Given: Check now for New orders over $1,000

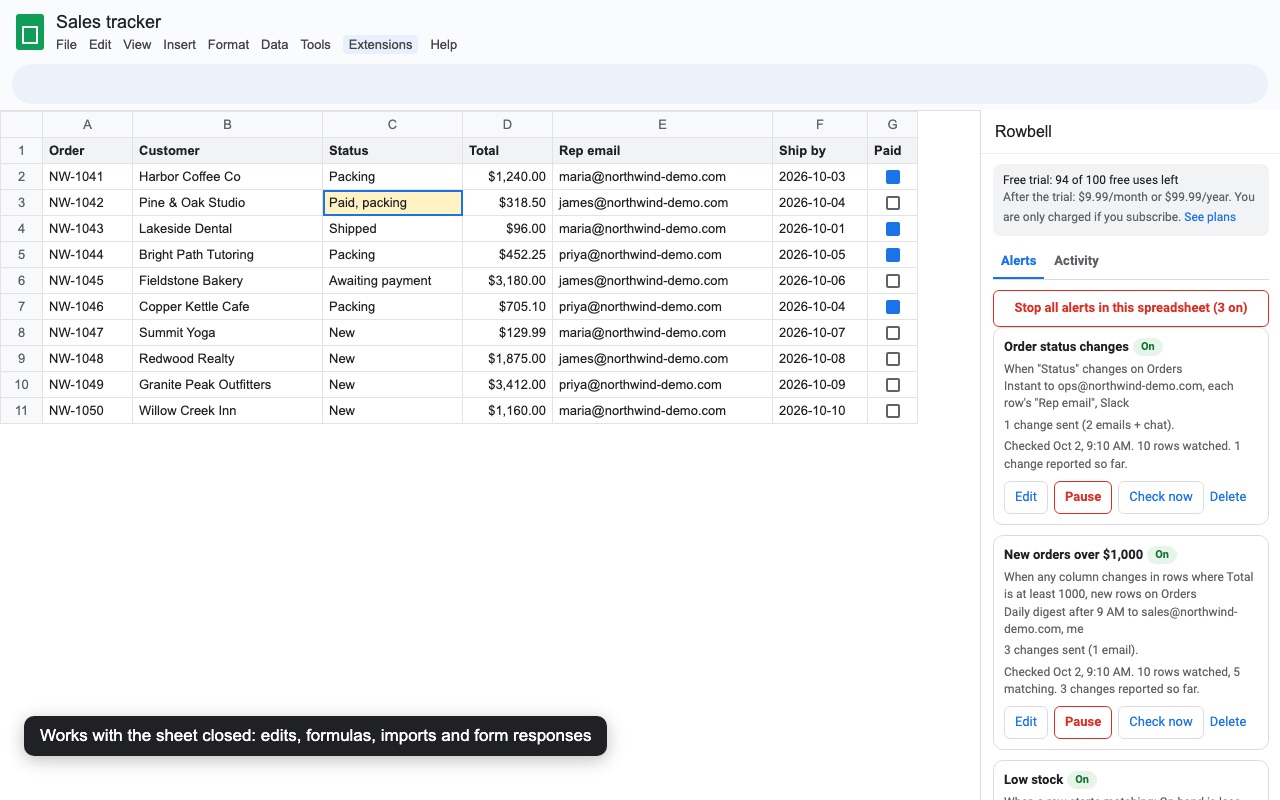Looking at the screenshot, I should [1161, 722].
